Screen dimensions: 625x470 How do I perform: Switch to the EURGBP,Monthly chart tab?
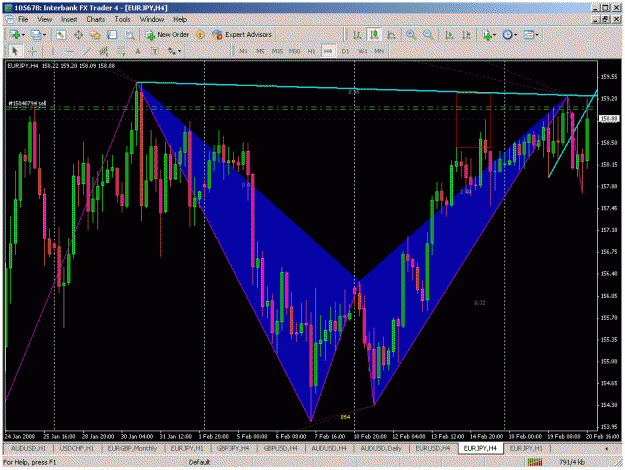coord(132,448)
